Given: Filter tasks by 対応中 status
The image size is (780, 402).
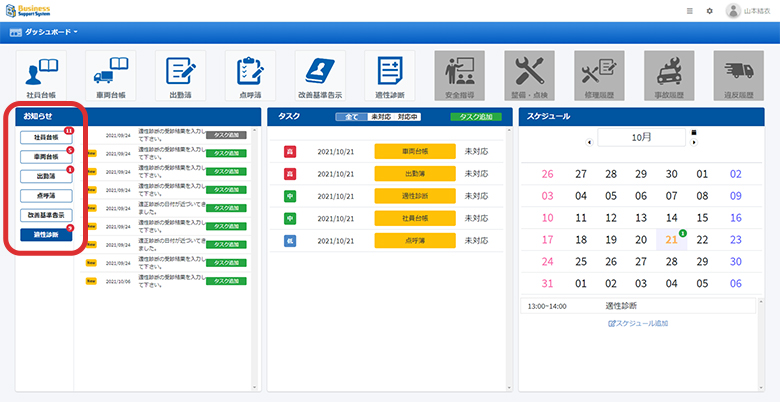Looking at the screenshot, I should click(x=408, y=117).
